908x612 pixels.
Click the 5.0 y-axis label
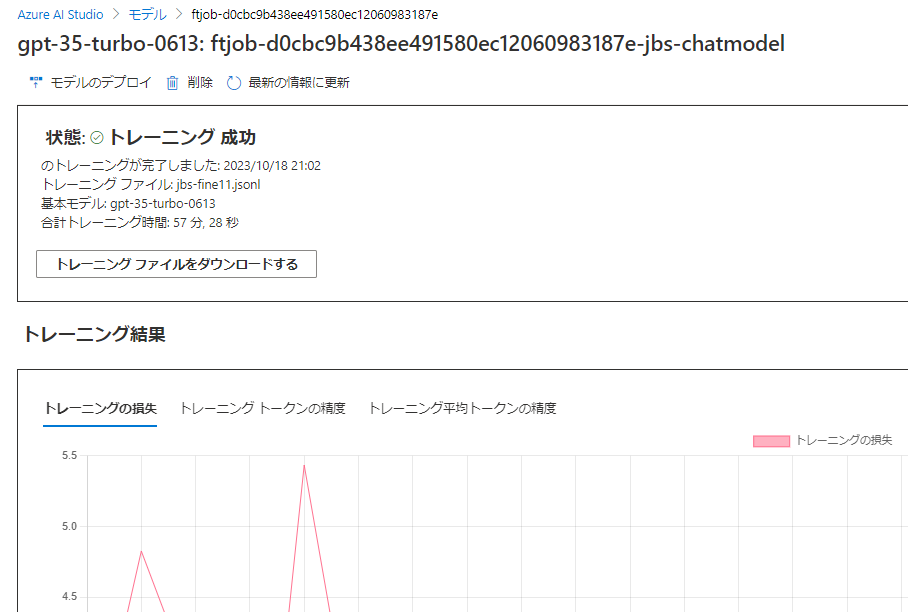coord(69,526)
